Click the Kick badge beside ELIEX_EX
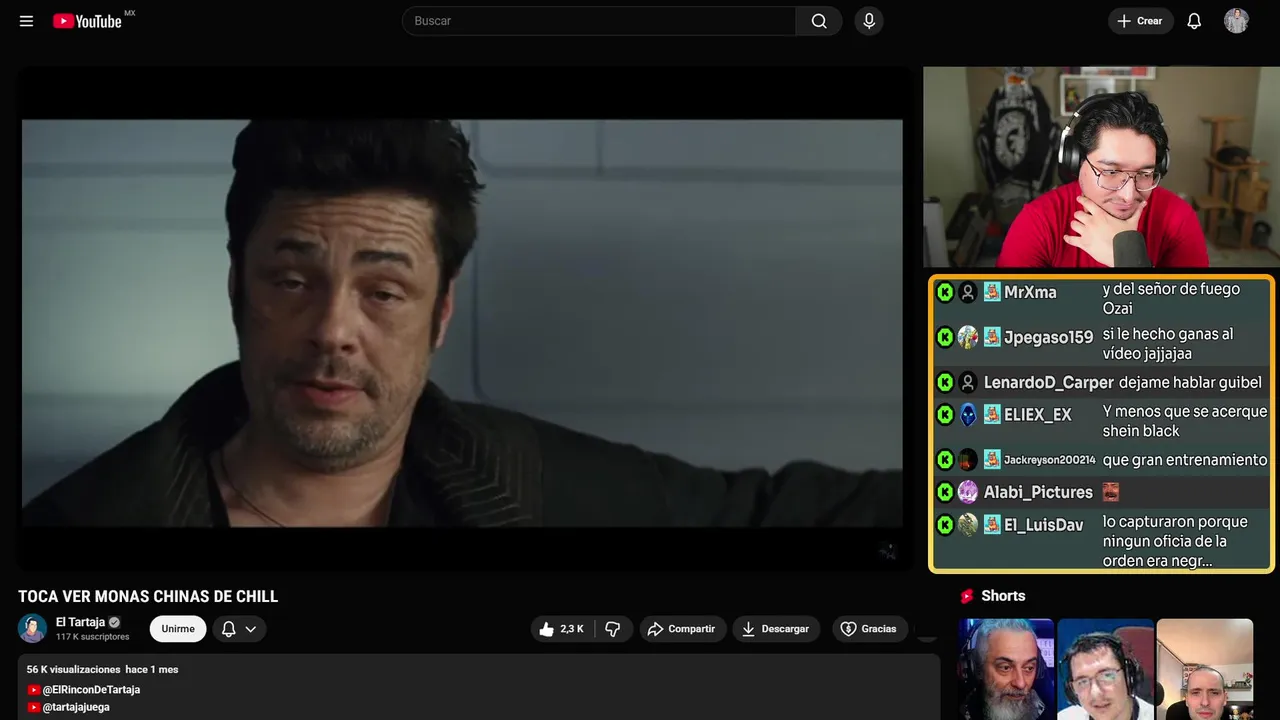Image resolution: width=1280 pixels, height=720 pixels. 945,415
